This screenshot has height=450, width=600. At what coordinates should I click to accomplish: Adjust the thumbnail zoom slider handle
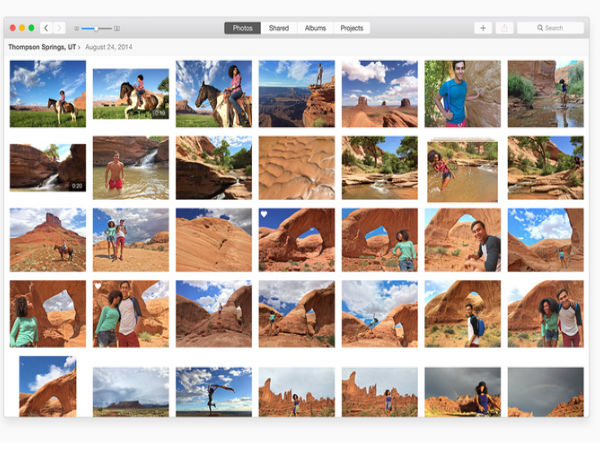(x=96, y=28)
